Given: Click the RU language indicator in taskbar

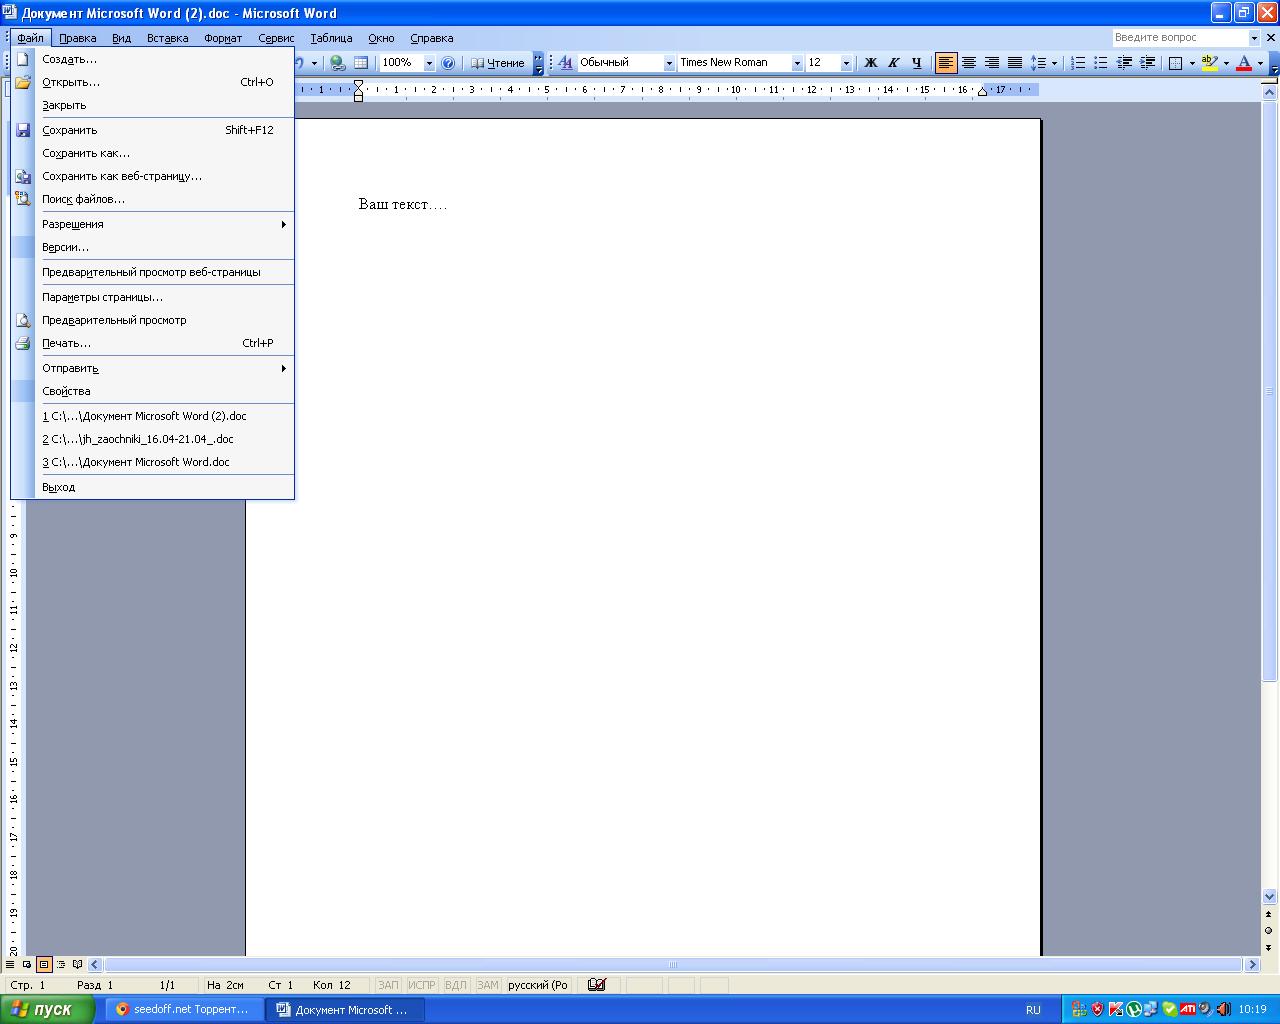Looking at the screenshot, I should [x=1033, y=1010].
